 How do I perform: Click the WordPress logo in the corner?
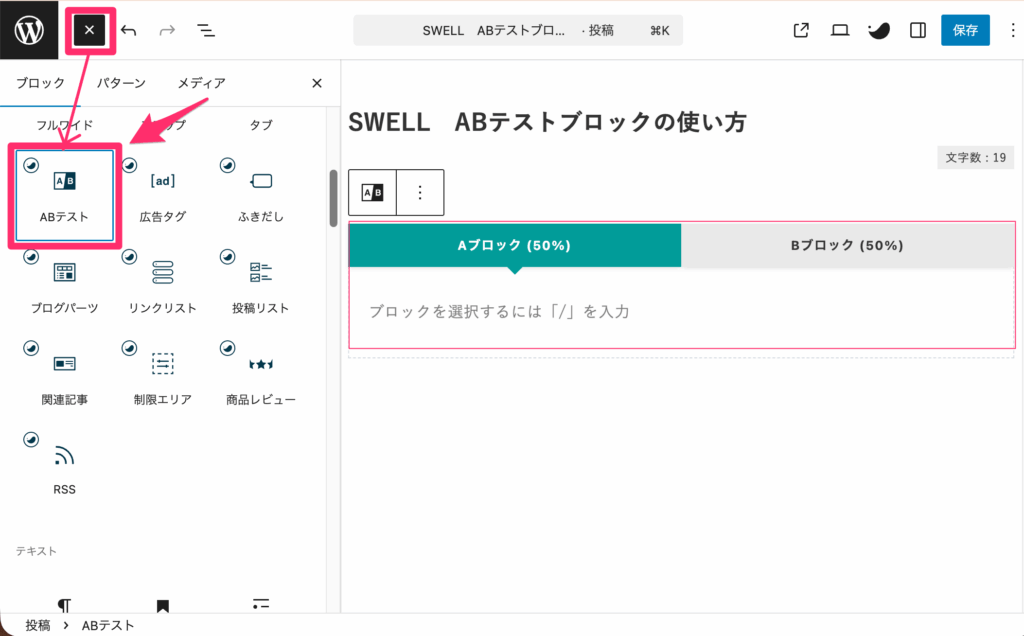[27, 30]
